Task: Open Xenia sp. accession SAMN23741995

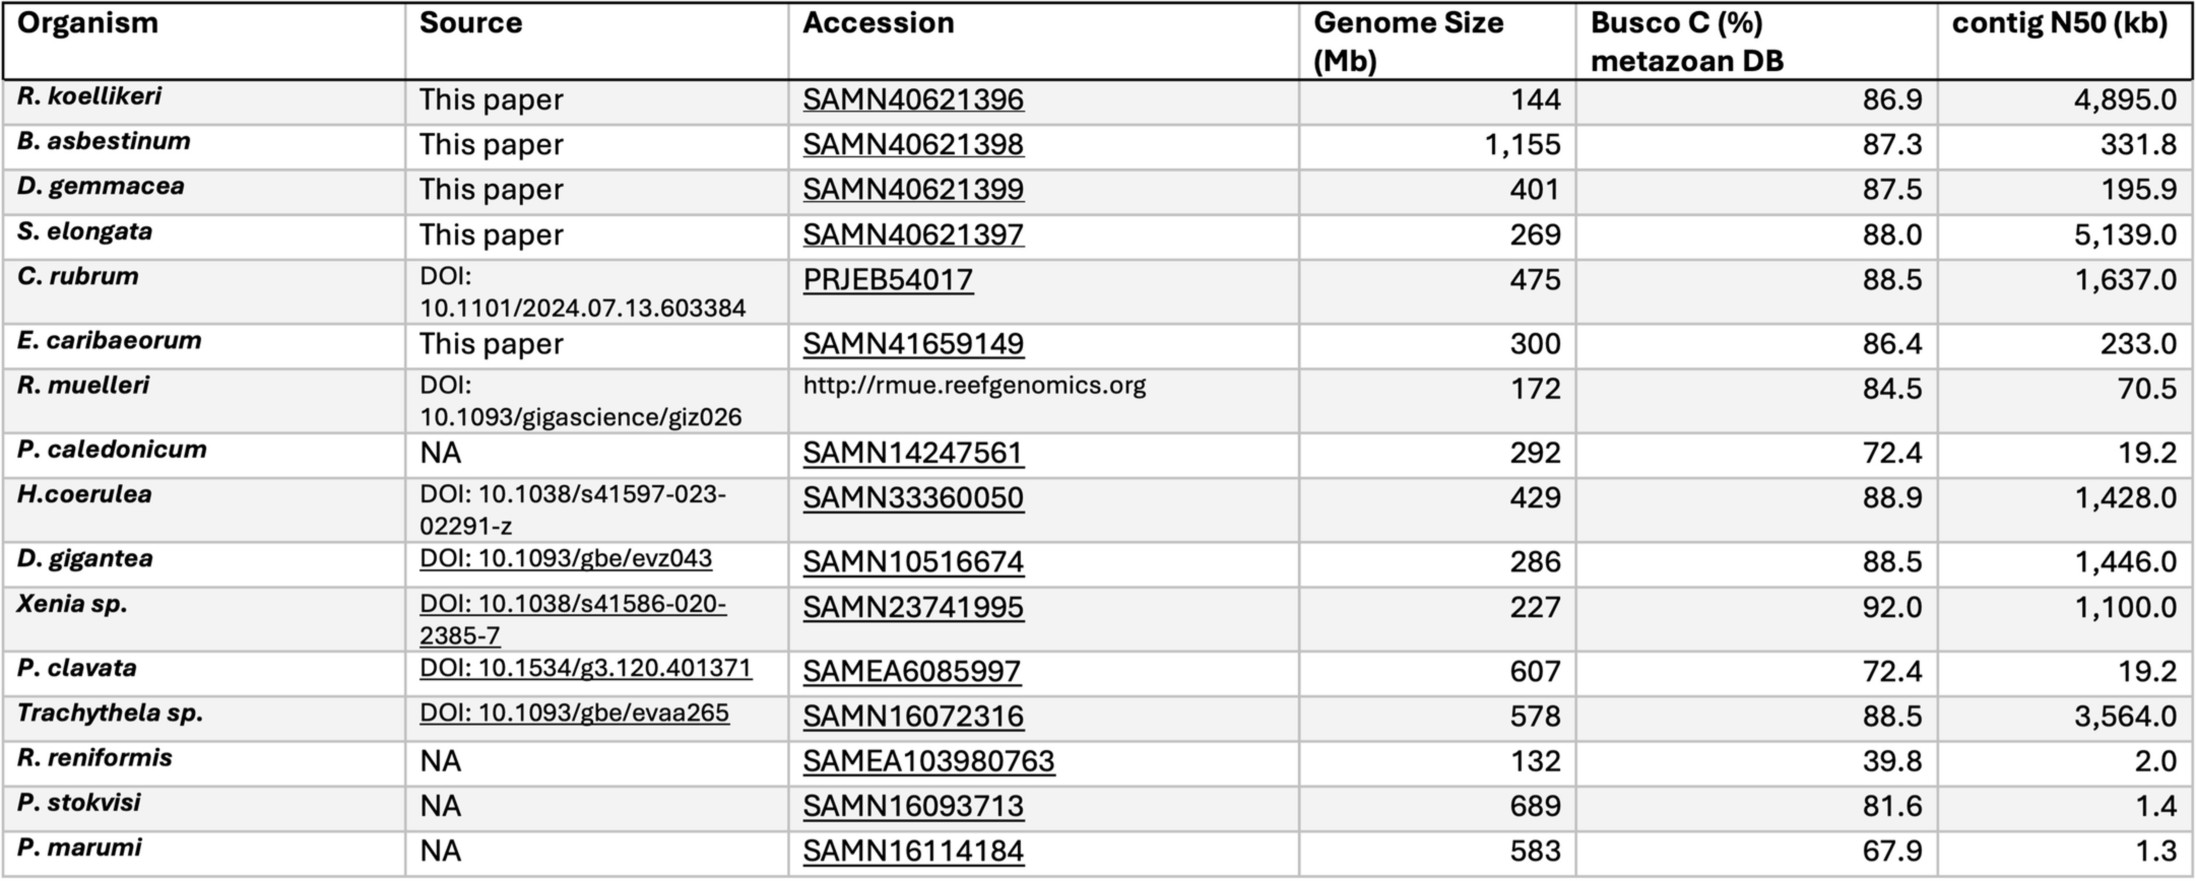Action: tap(913, 608)
